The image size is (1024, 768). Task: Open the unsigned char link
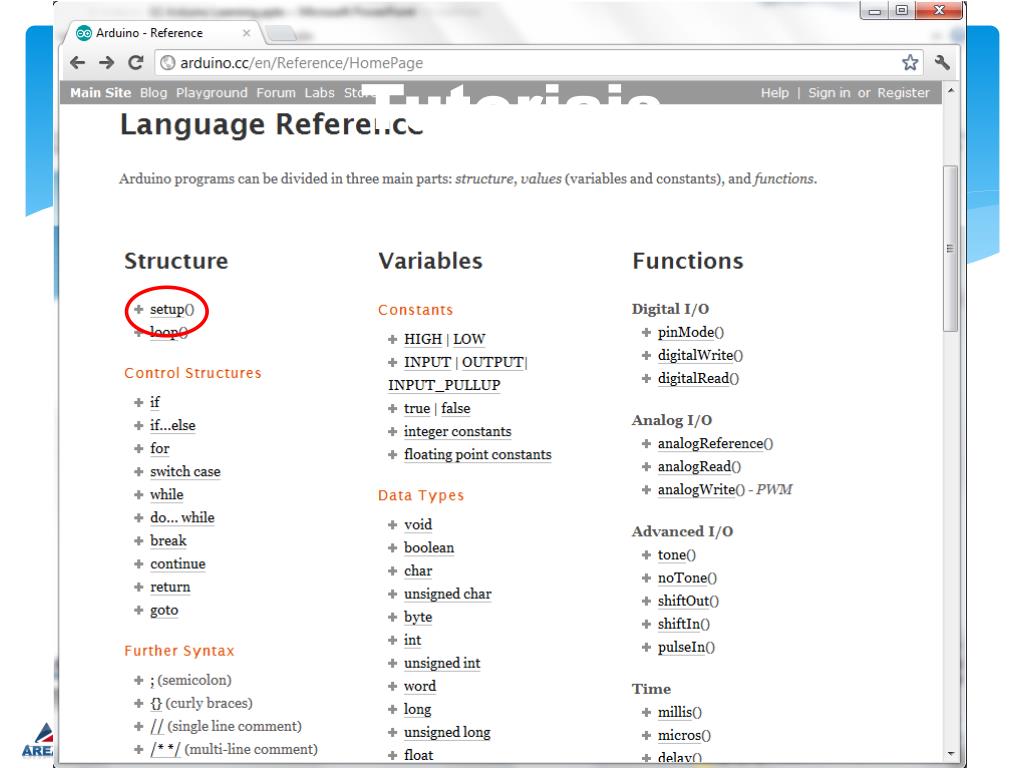[447, 594]
